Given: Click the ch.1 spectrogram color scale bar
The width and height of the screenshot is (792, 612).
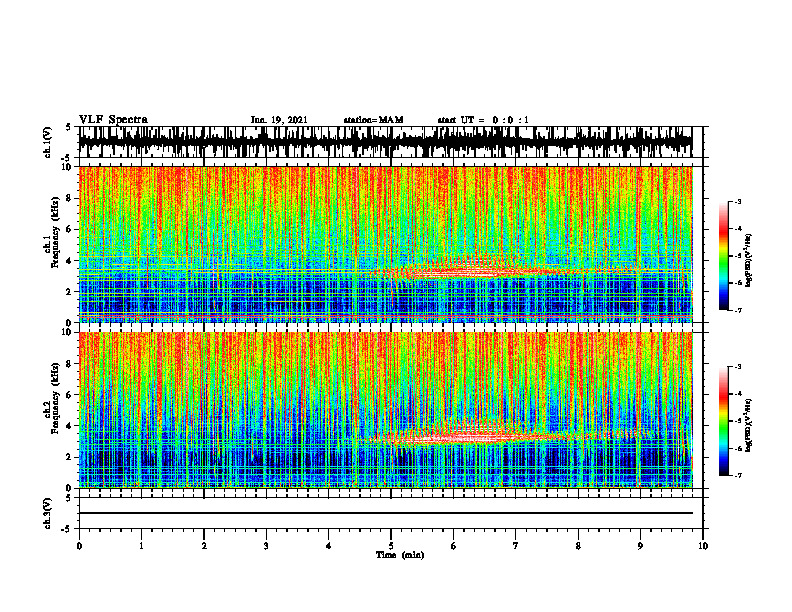Looking at the screenshot, I should click(723, 256).
